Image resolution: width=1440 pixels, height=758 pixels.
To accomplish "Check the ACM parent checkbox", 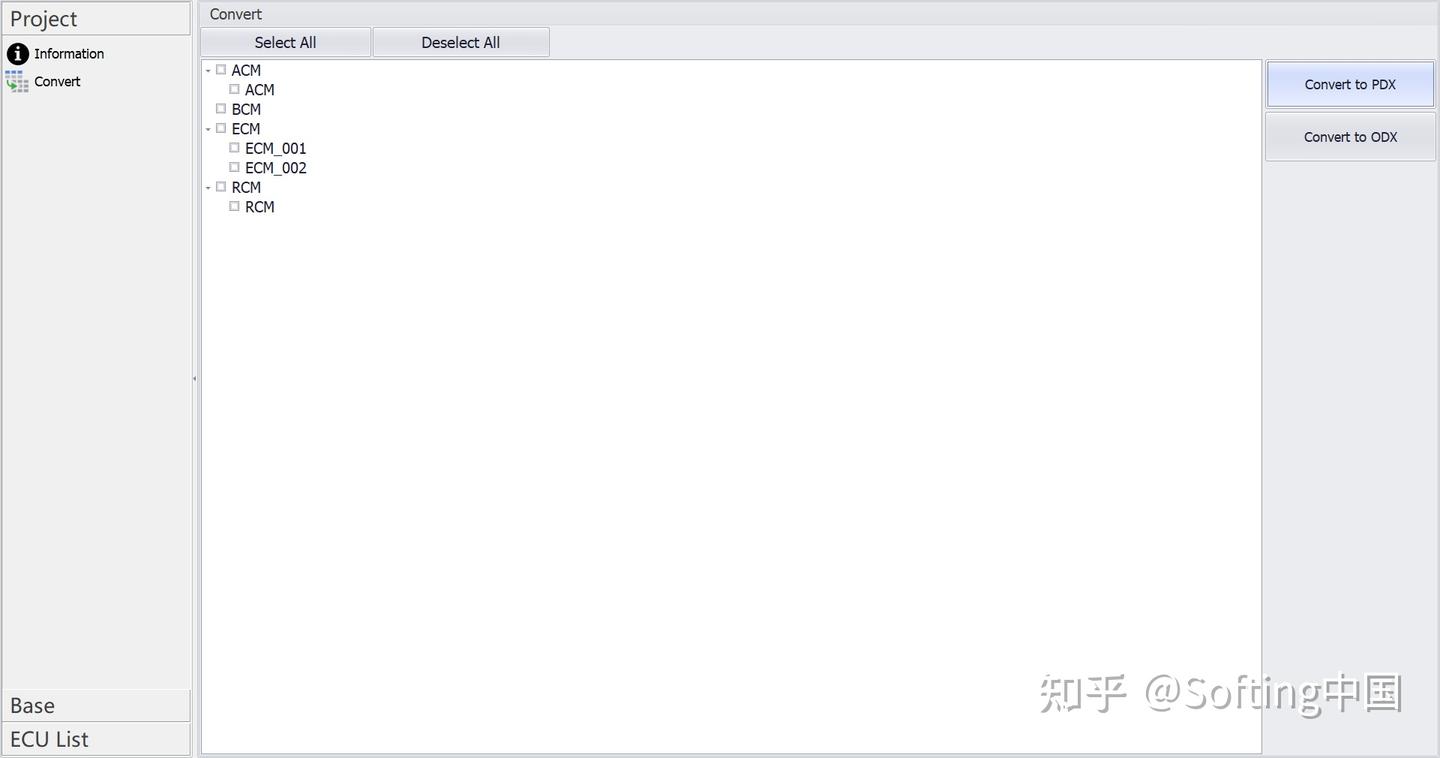I will pos(221,70).
